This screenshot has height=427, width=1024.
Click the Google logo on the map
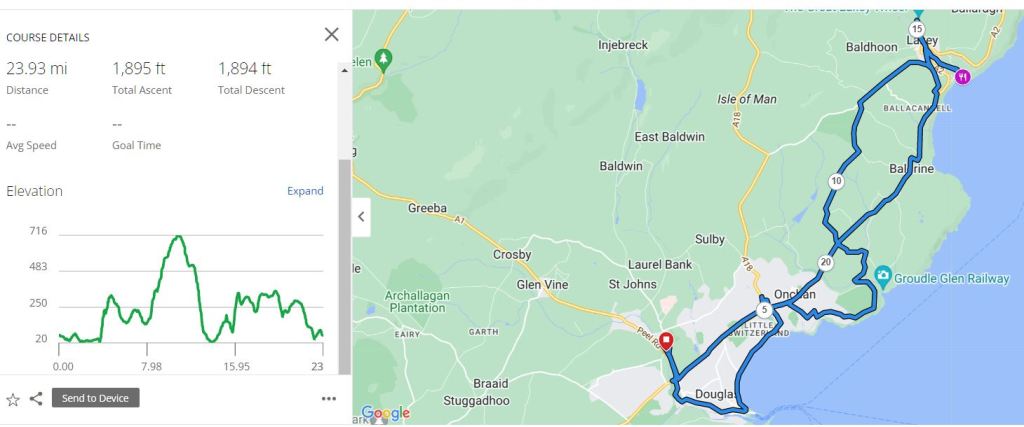pyautogui.click(x=386, y=413)
